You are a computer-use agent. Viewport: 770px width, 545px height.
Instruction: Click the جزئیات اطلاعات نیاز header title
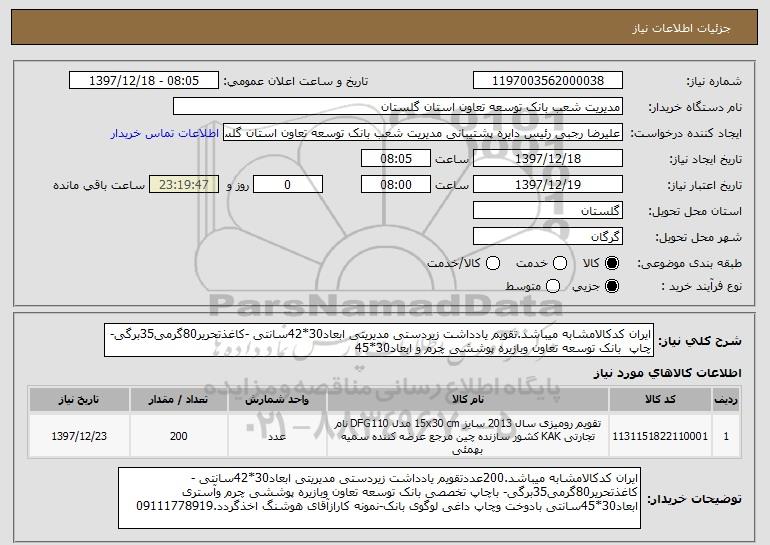(x=681, y=28)
